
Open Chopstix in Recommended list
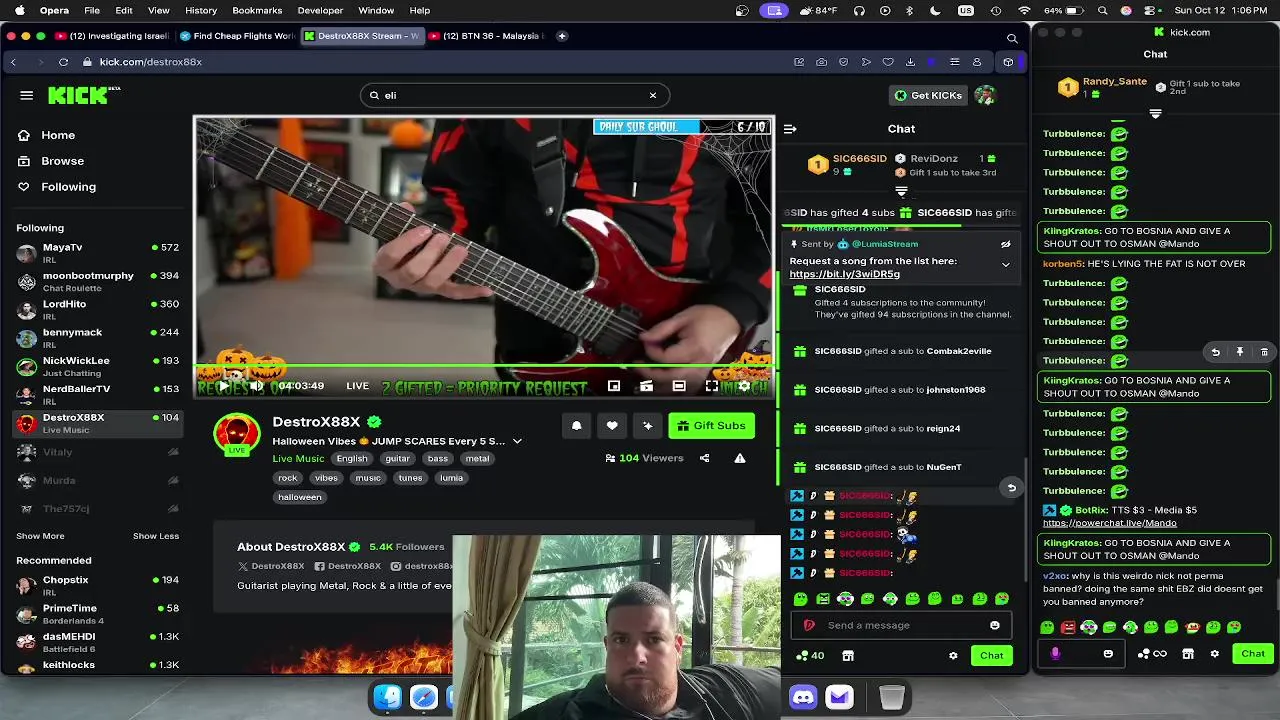tap(97, 585)
